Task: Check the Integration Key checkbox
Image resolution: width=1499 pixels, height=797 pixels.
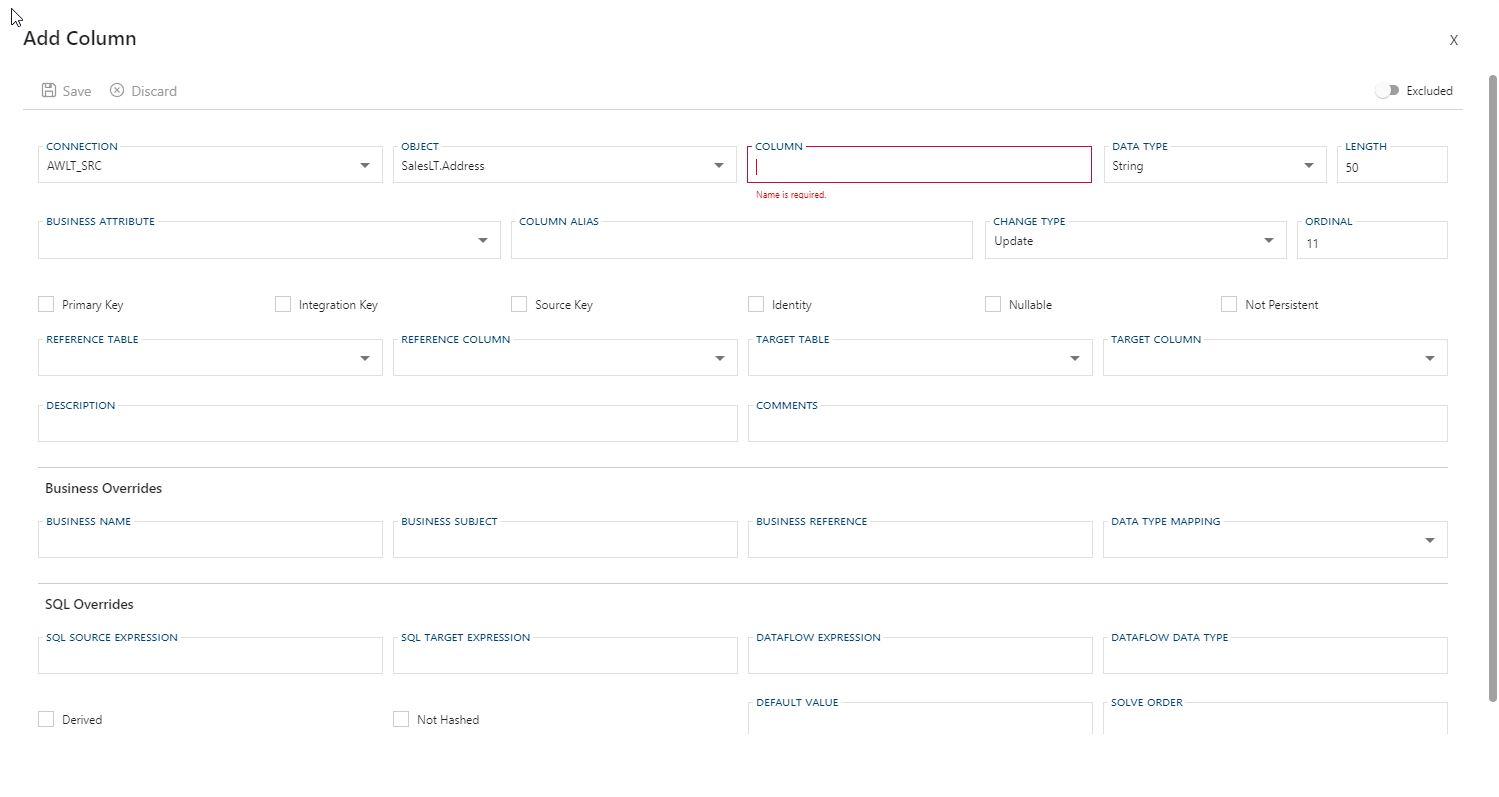Action: [282, 303]
